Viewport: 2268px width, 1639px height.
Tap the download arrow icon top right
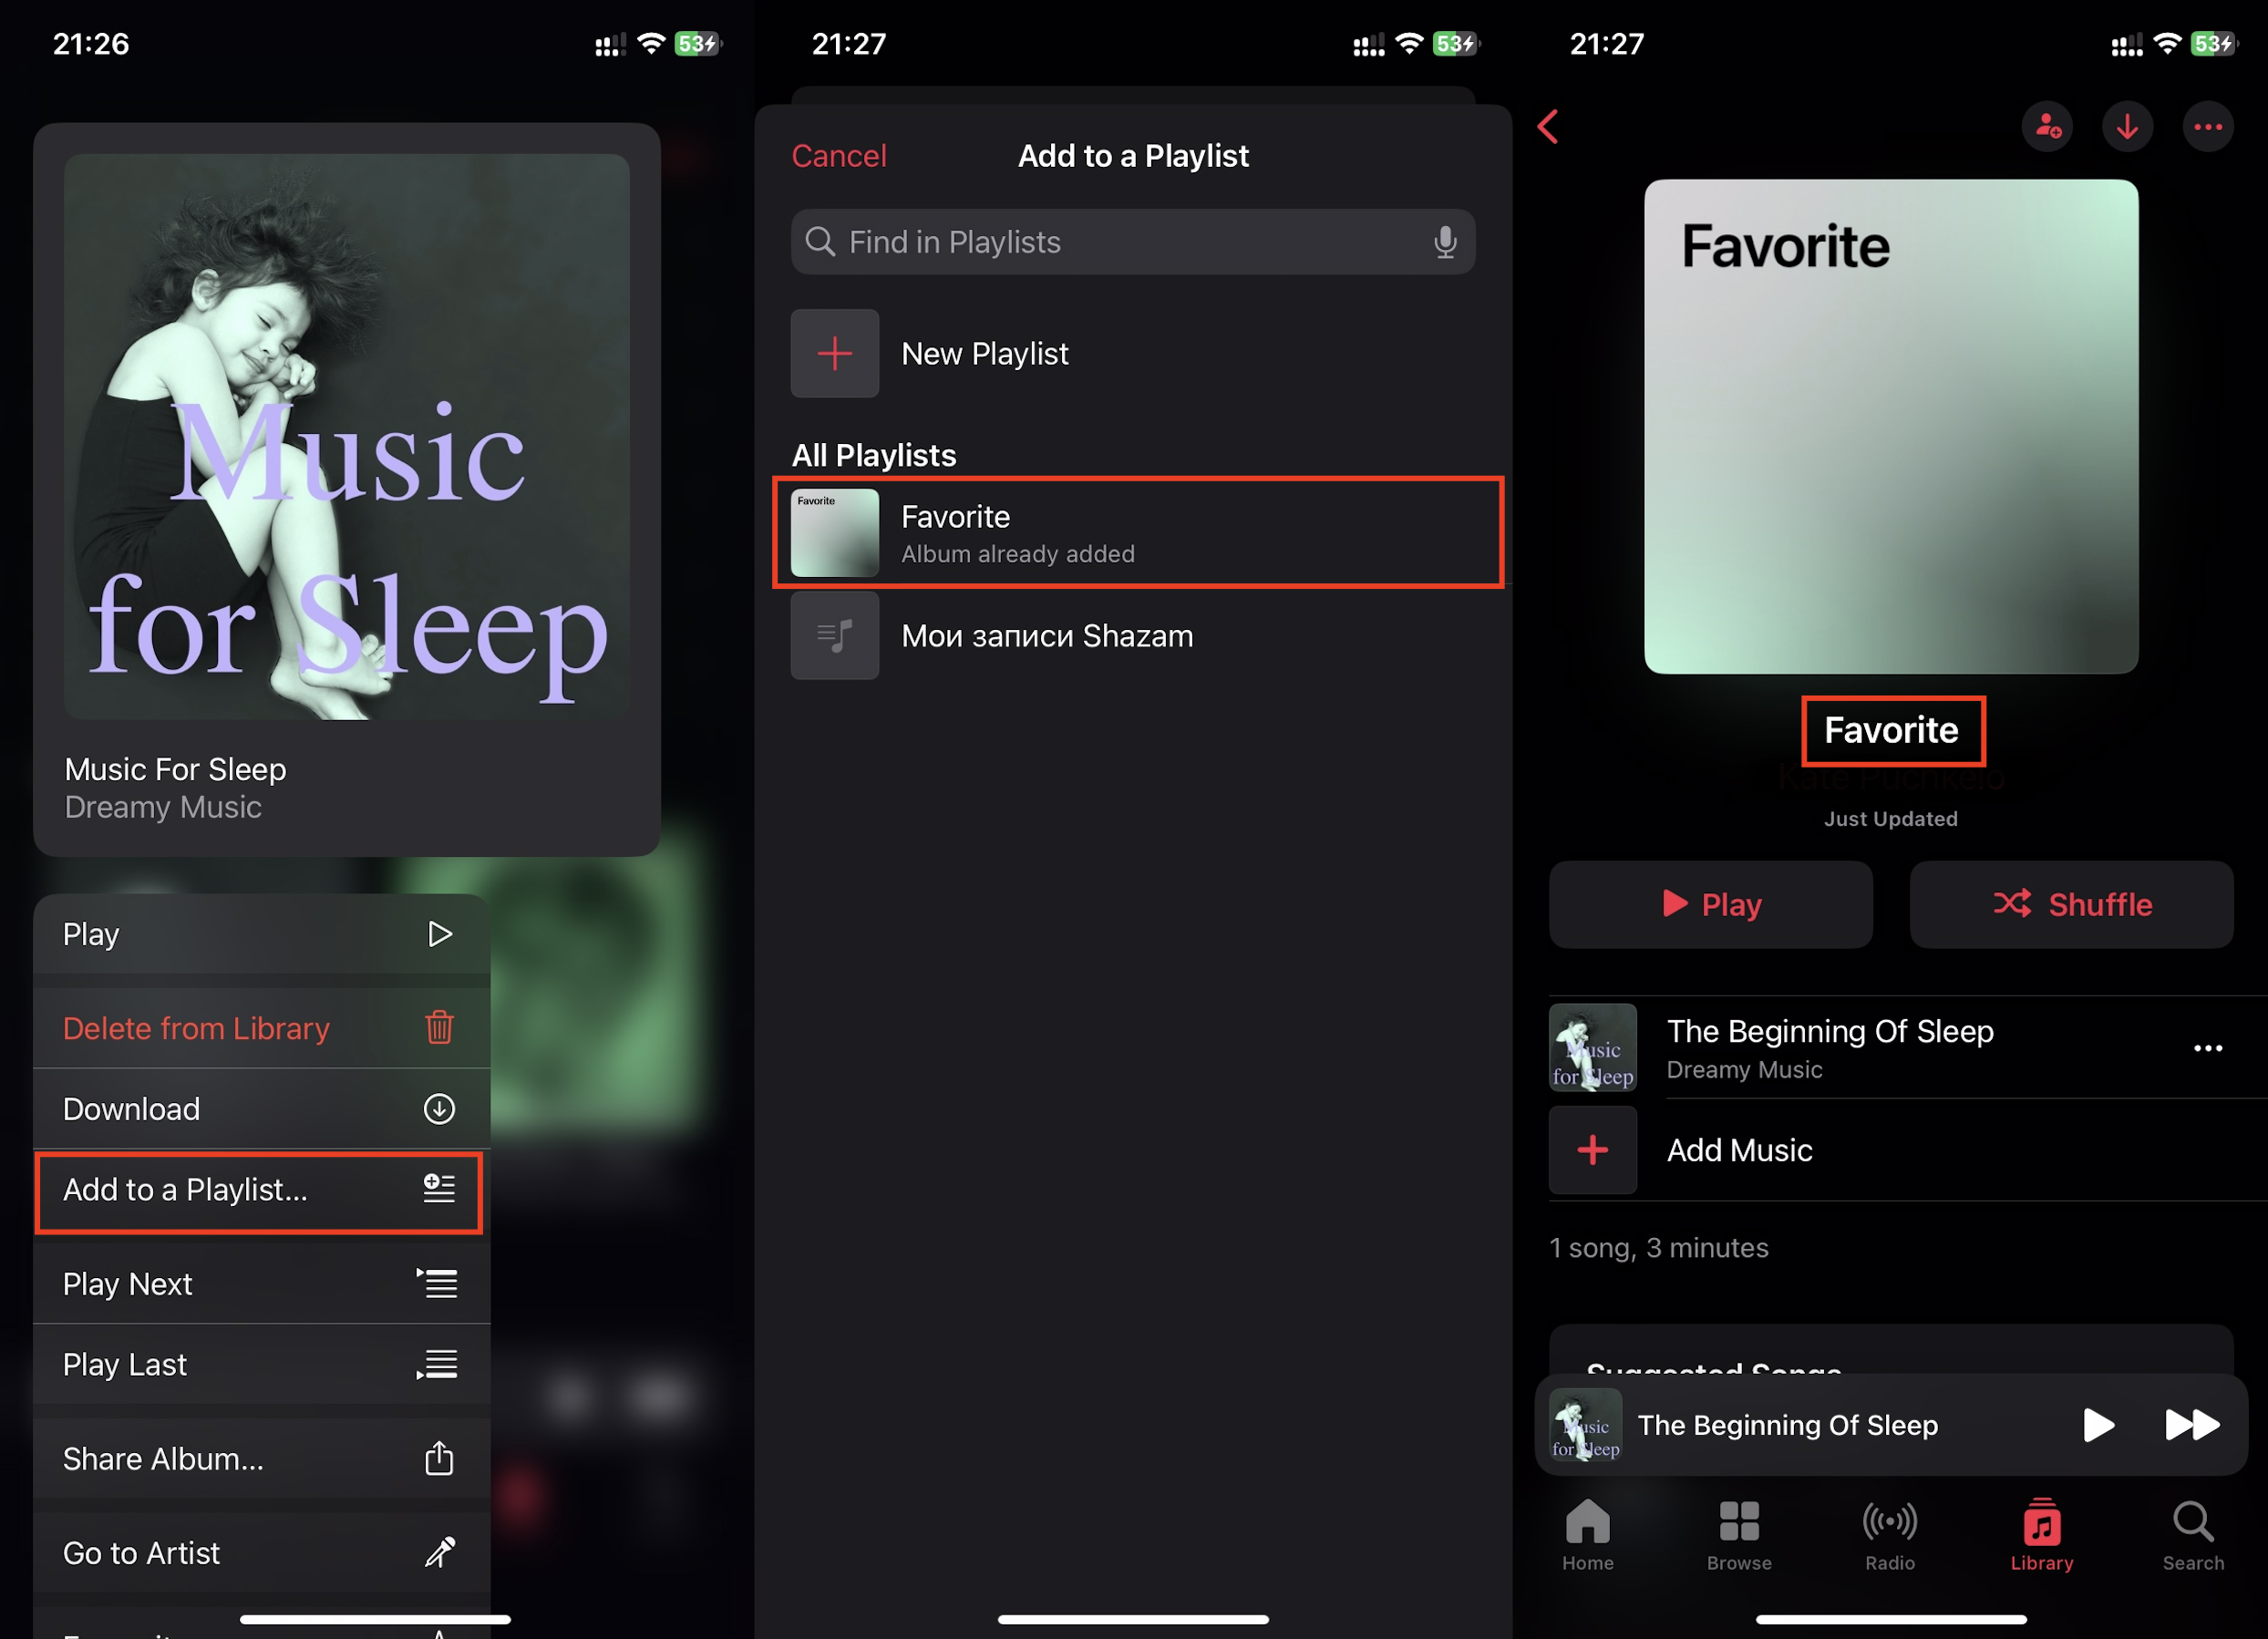point(2130,127)
